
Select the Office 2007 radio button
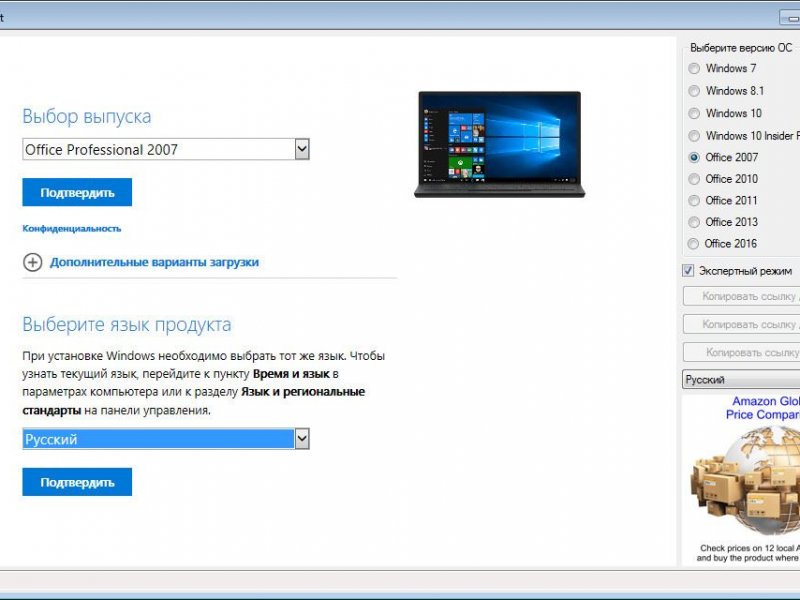pos(694,157)
